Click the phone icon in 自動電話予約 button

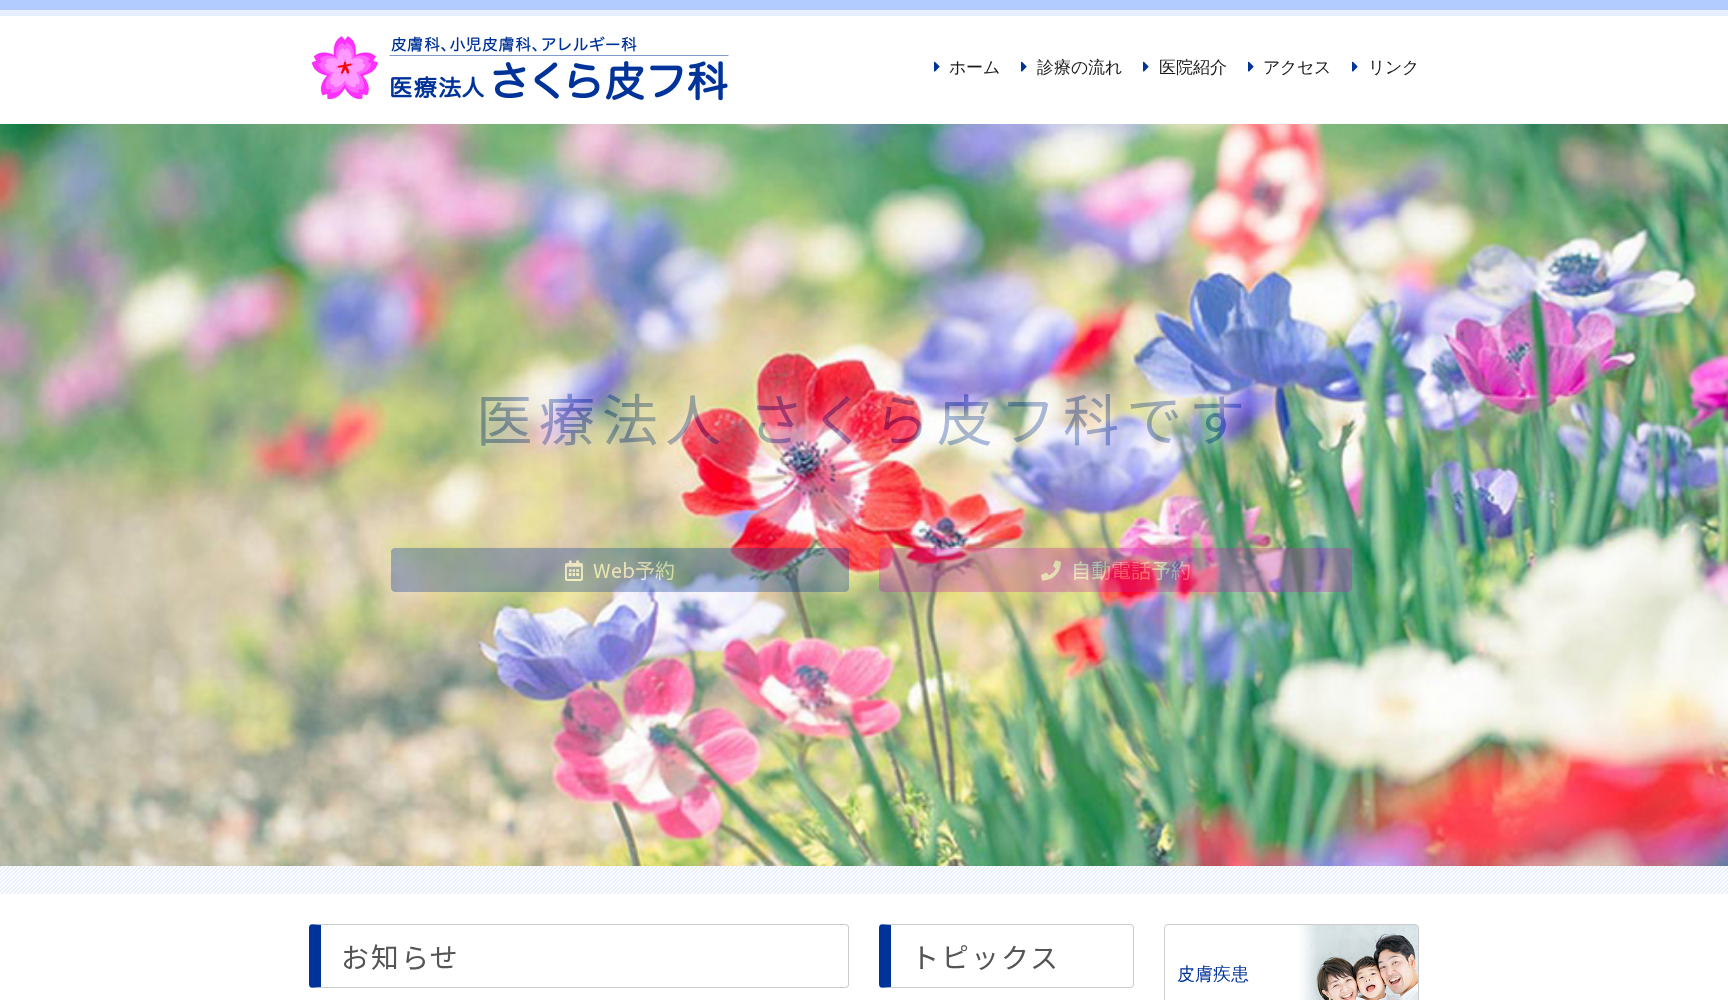click(1051, 570)
